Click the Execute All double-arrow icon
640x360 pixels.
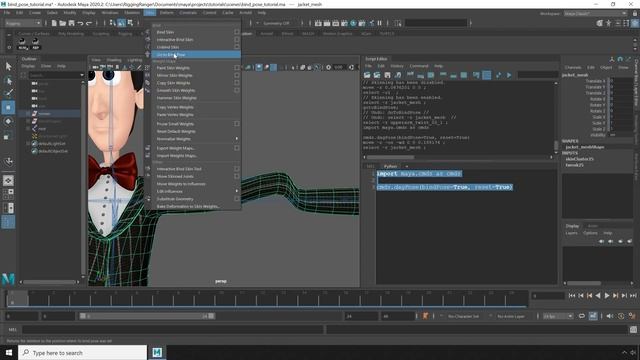[498, 75]
